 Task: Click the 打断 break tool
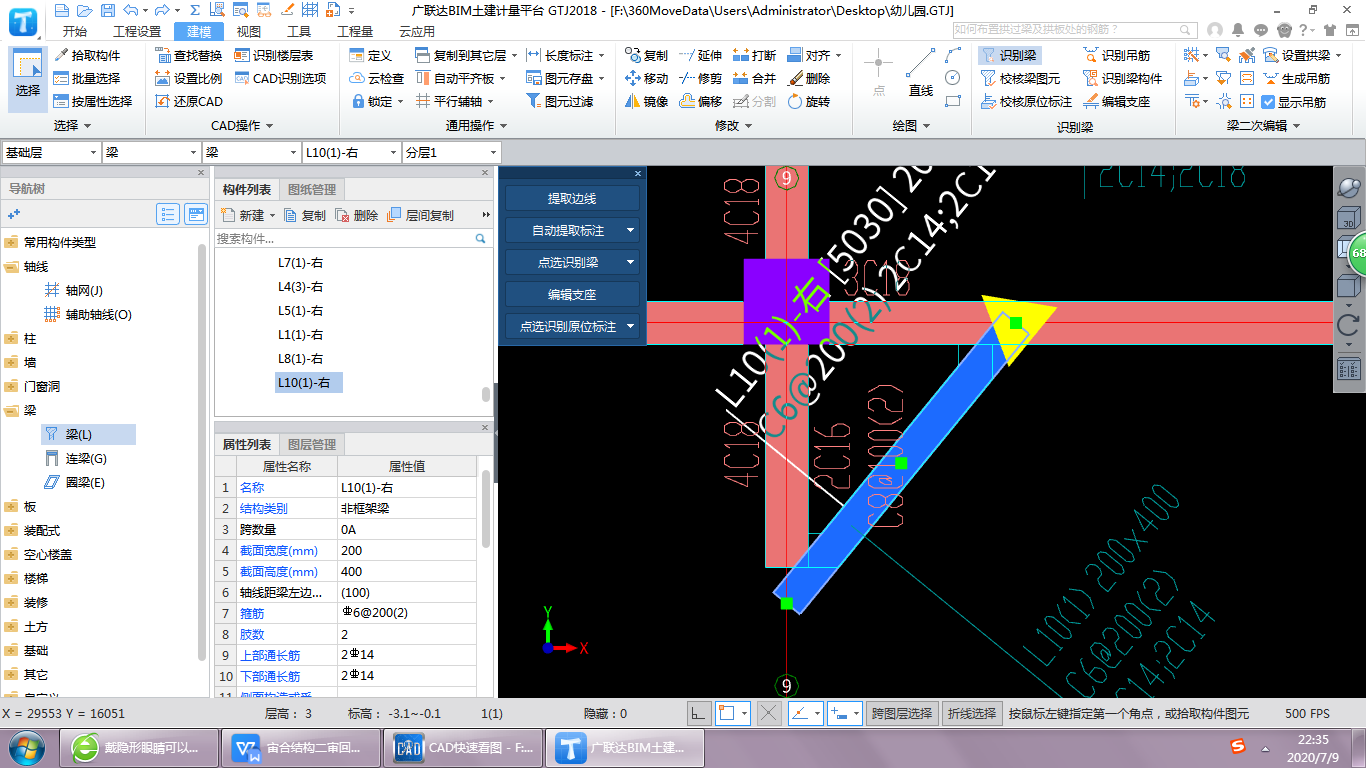(754, 55)
